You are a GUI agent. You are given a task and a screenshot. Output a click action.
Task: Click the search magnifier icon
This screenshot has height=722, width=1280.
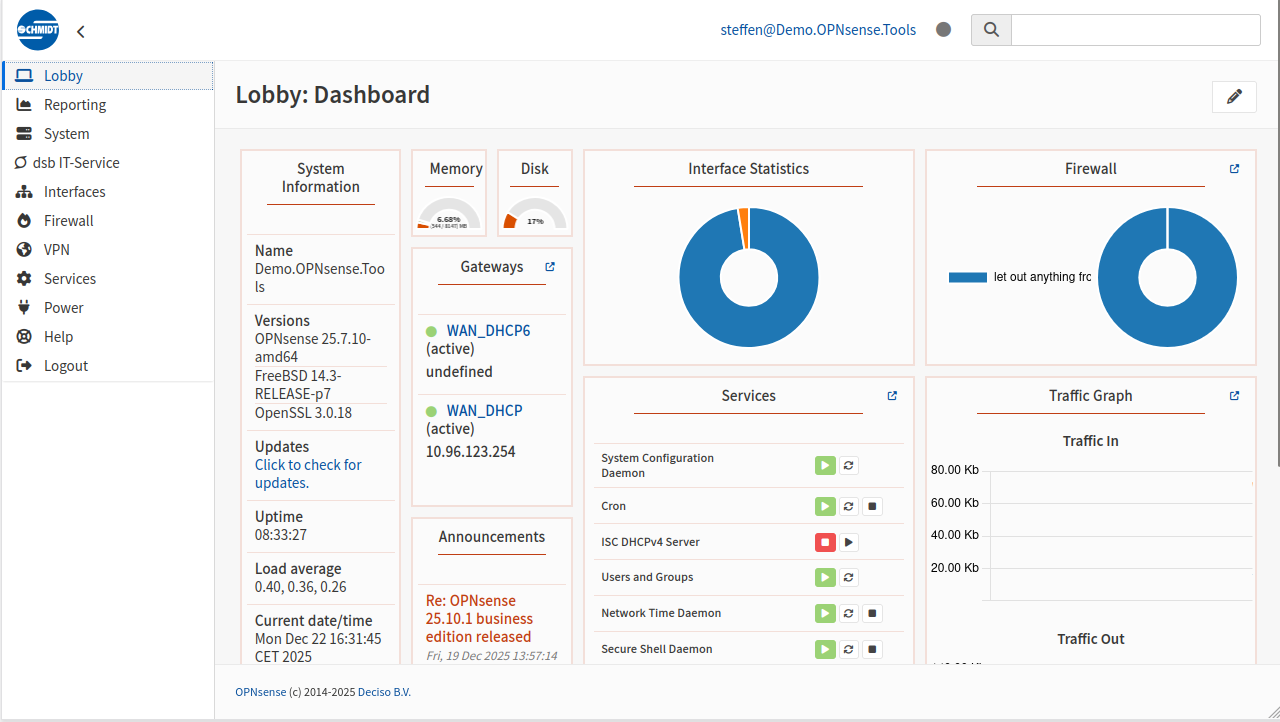[x=991, y=30]
